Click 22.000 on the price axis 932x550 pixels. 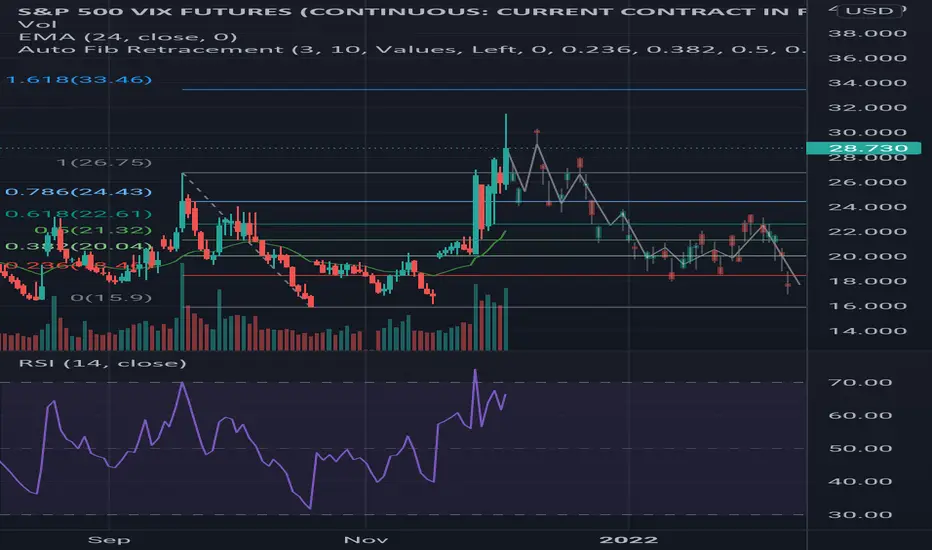[x=867, y=232]
